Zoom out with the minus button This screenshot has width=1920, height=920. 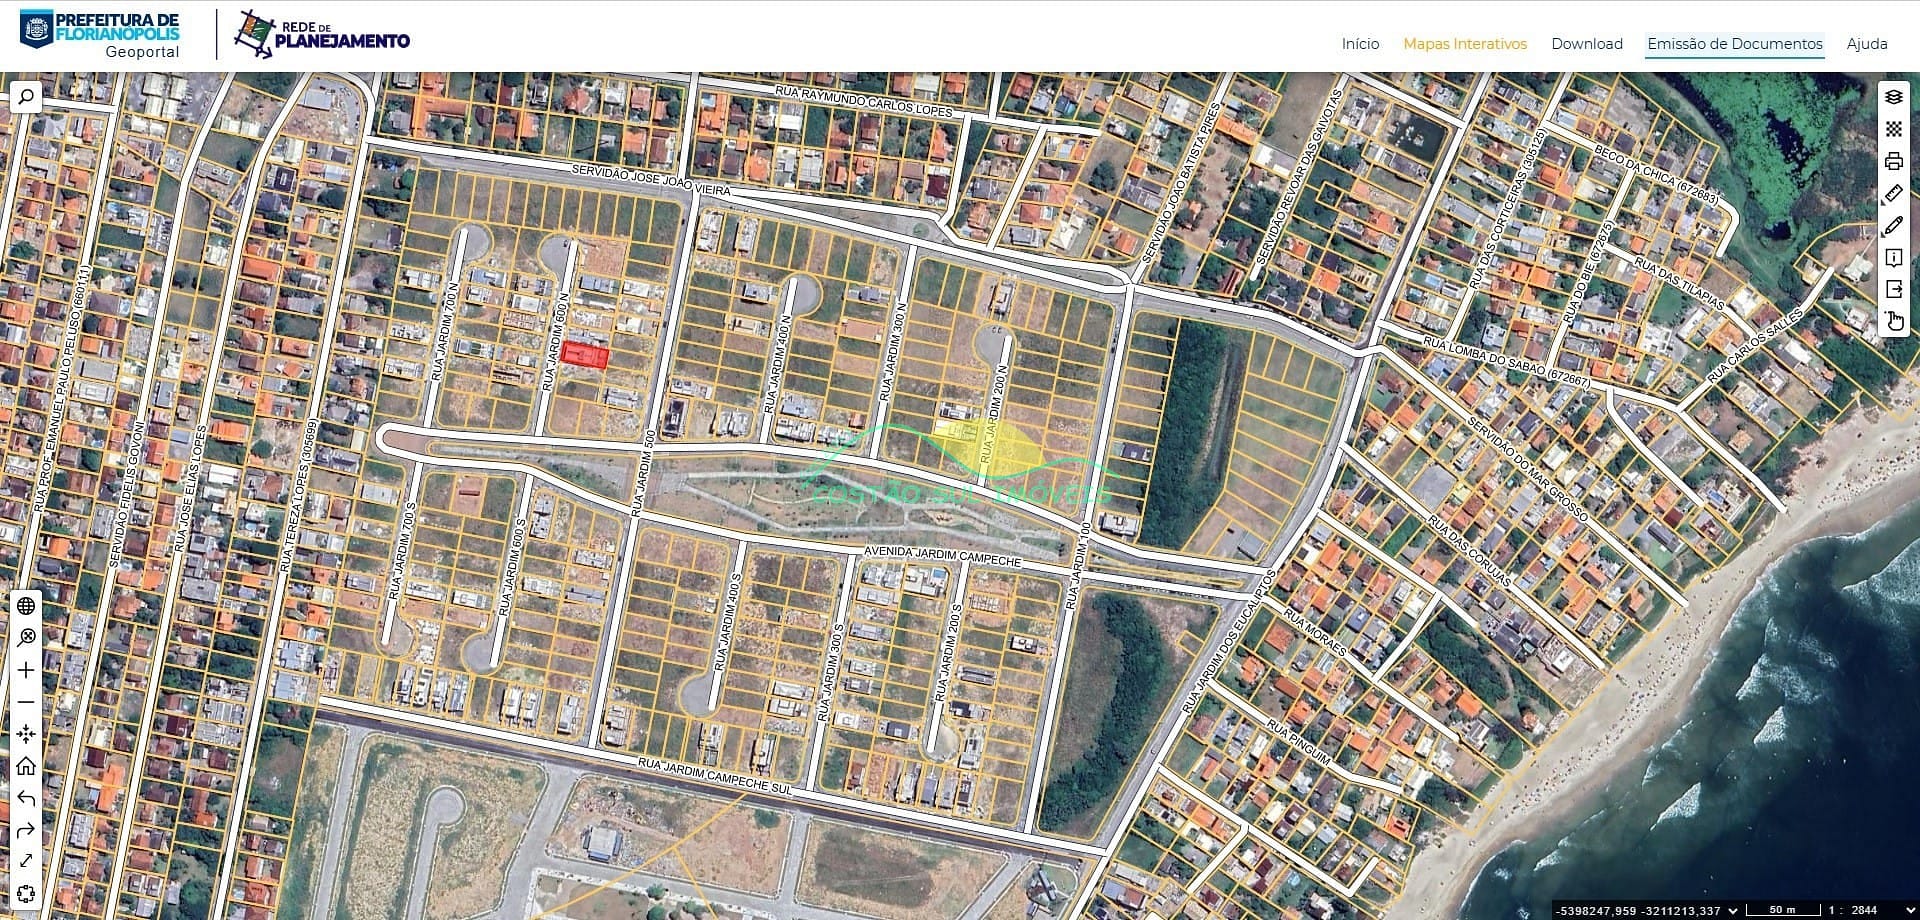point(26,702)
